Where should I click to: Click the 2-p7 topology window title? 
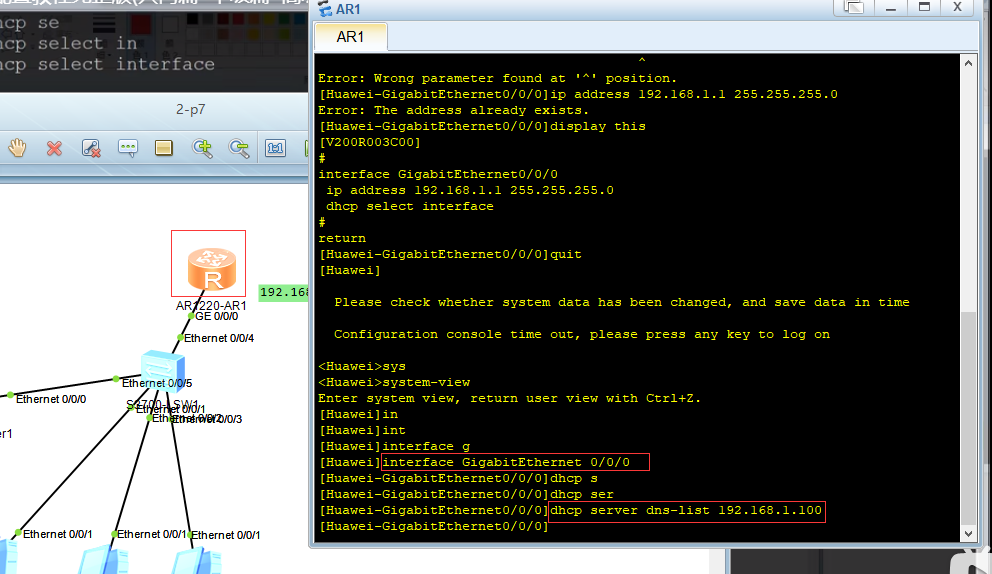190,109
